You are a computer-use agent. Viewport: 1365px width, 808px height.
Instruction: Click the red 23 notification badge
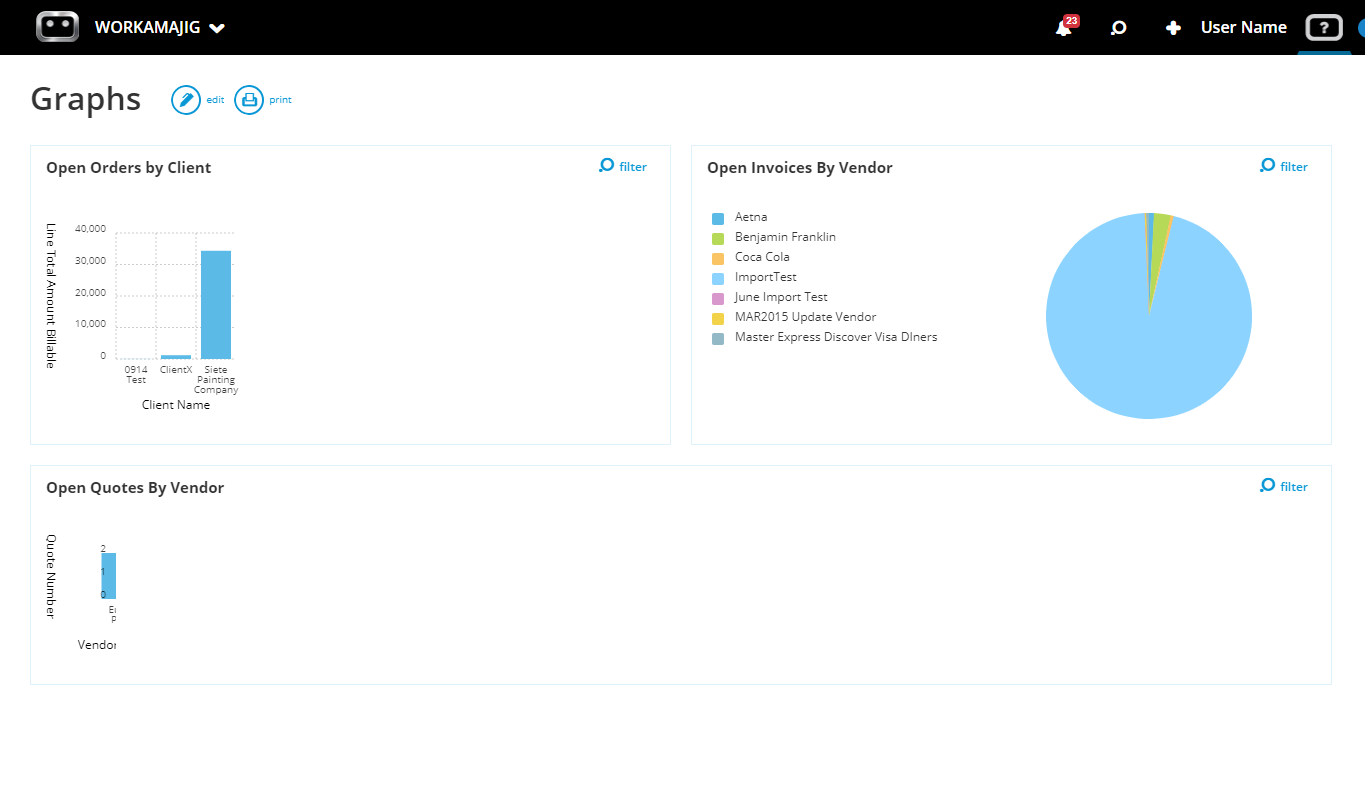click(1071, 20)
